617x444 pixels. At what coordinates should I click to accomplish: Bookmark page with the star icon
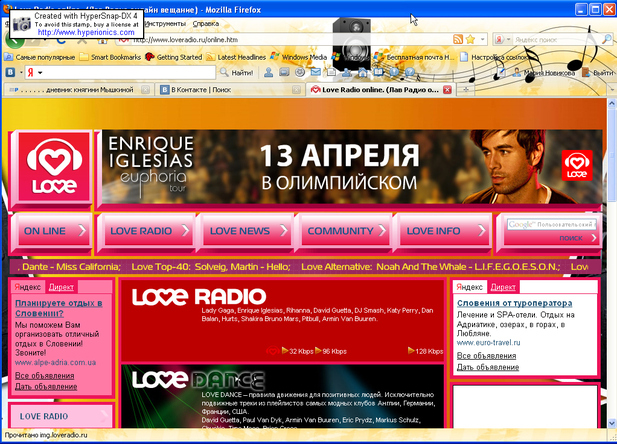click(470, 39)
